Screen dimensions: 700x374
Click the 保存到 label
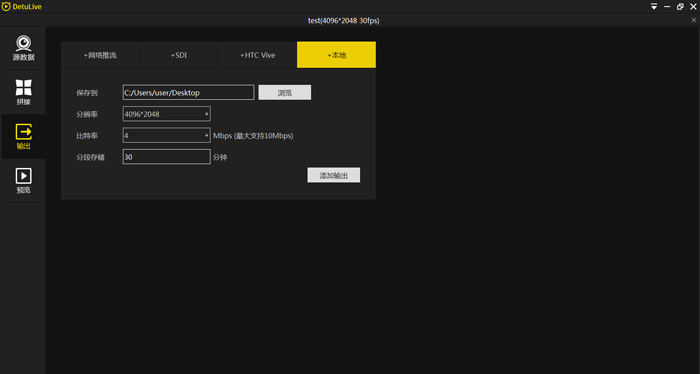pos(87,93)
